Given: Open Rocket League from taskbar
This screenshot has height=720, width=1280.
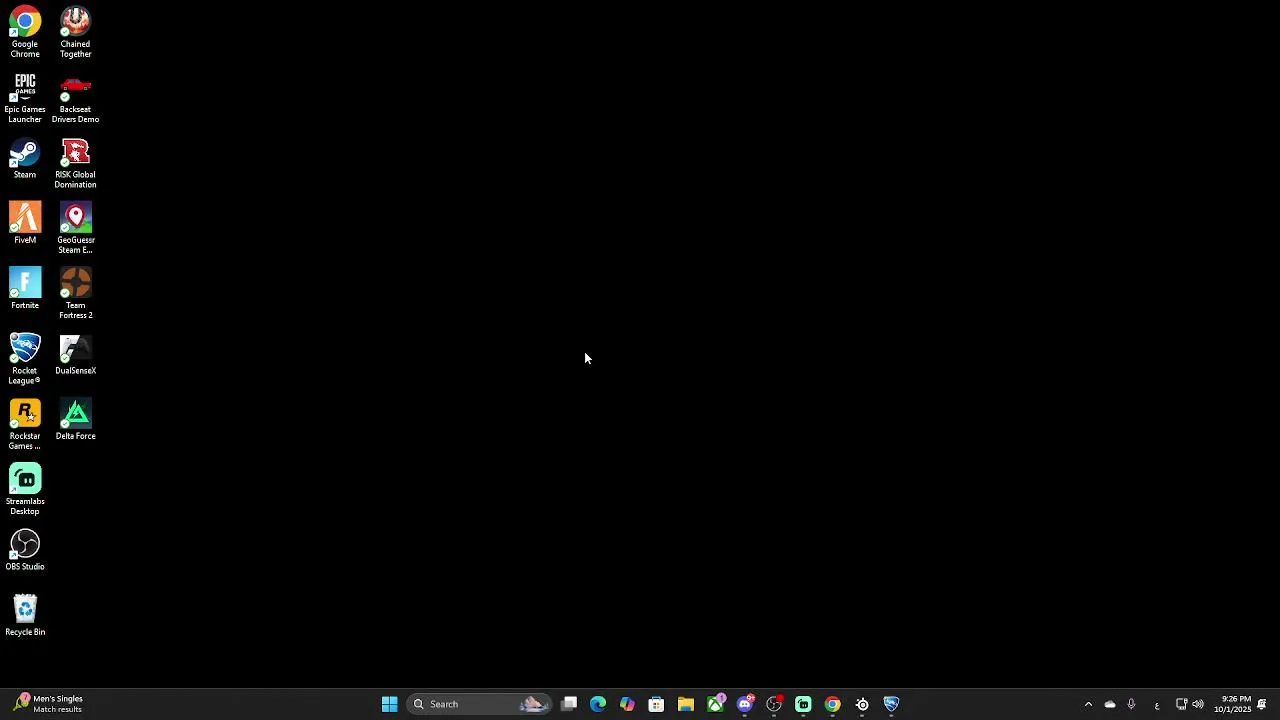Looking at the screenshot, I should point(891,704).
